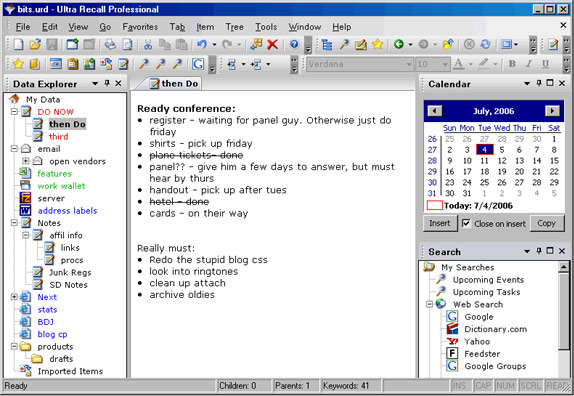Image resolution: width=574 pixels, height=396 pixels.
Task: Undo the last action
Action: tap(202, 45)
